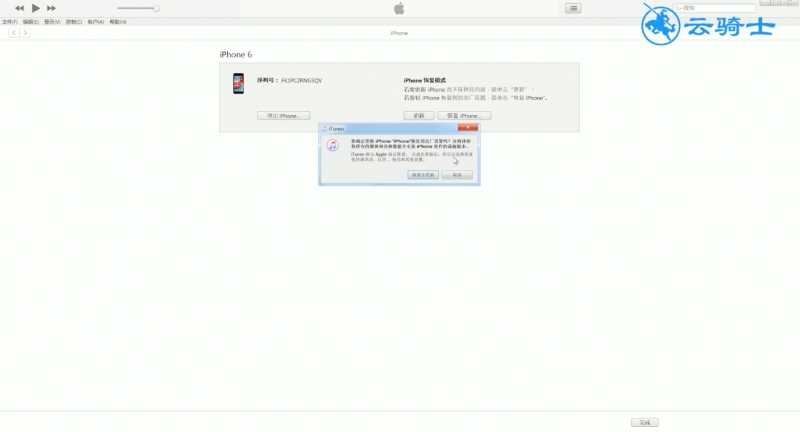Open the 帐户(A) menu
The height and width of the screenshot is (432, 800).
(95, 22)
